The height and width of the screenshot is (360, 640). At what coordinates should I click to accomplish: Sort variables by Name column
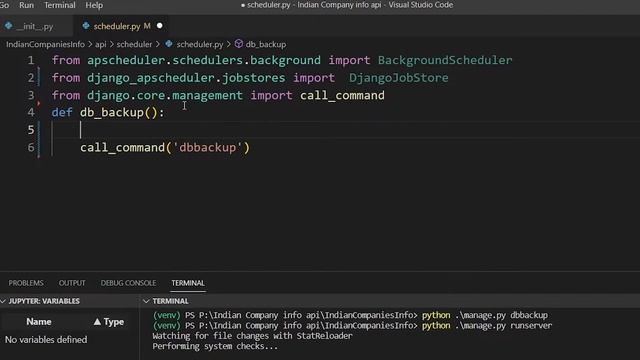click(x=39, y=322)
